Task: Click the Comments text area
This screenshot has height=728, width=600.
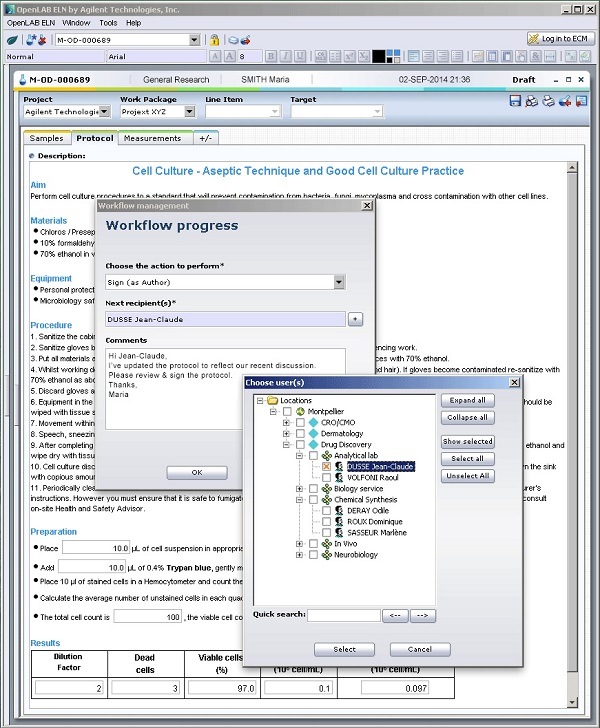Action: tap(225, 389)
